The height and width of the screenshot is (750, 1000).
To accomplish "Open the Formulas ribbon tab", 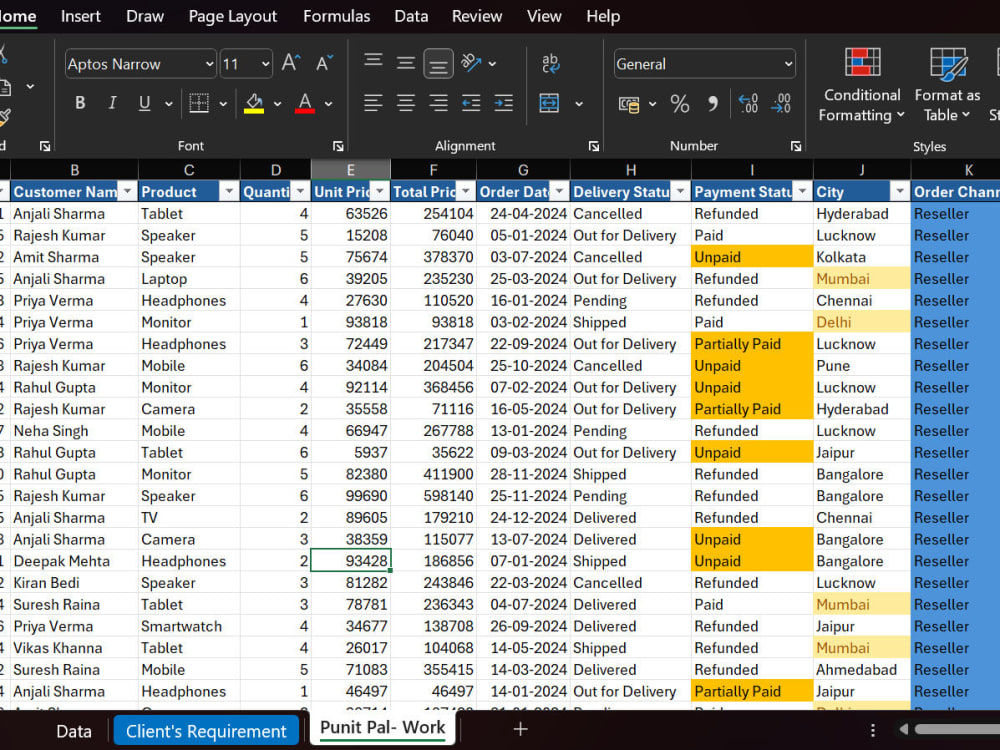I will (x=336, y=16).
